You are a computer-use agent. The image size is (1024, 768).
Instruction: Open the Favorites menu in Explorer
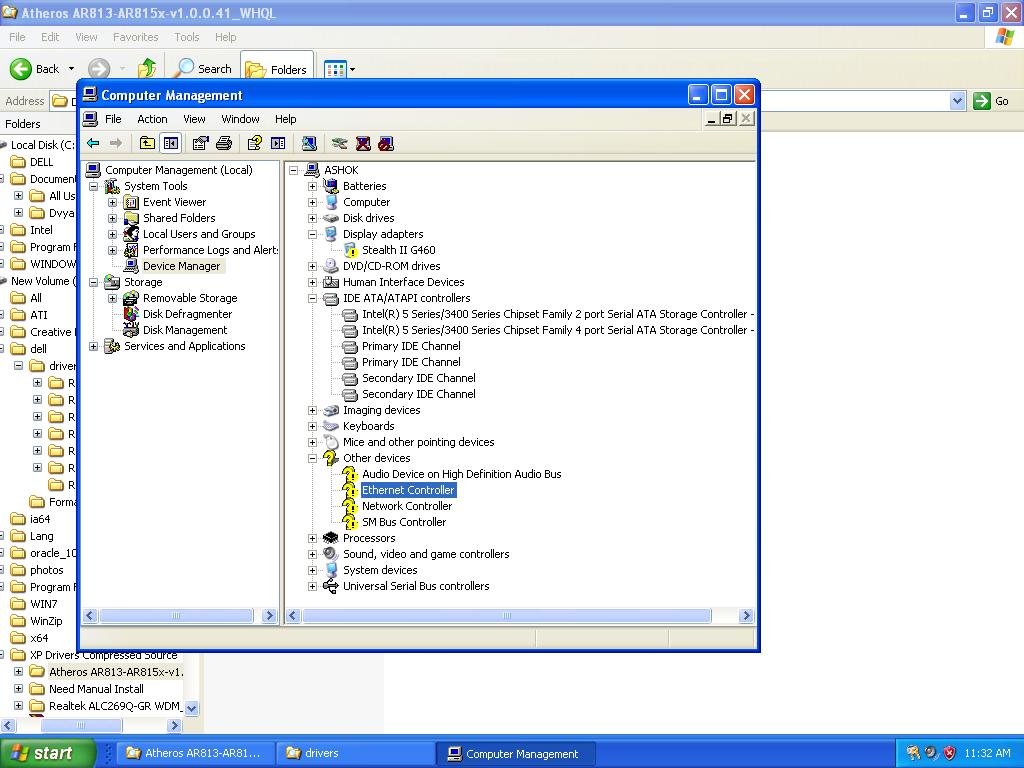point(135,37)
